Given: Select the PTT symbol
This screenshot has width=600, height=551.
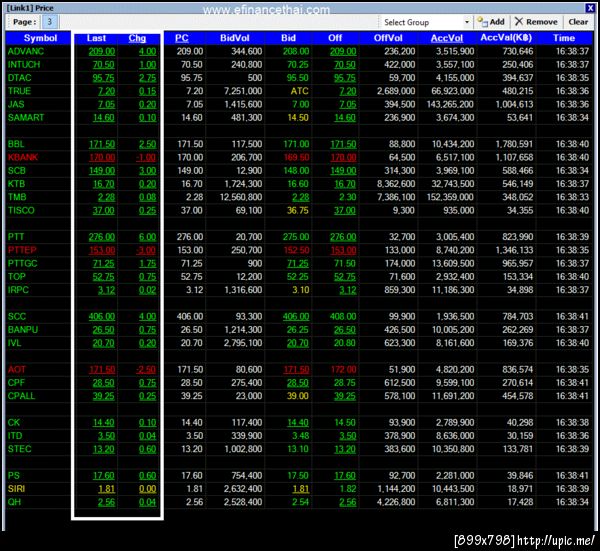Looking at the screenshot, I should coord(16,237).
